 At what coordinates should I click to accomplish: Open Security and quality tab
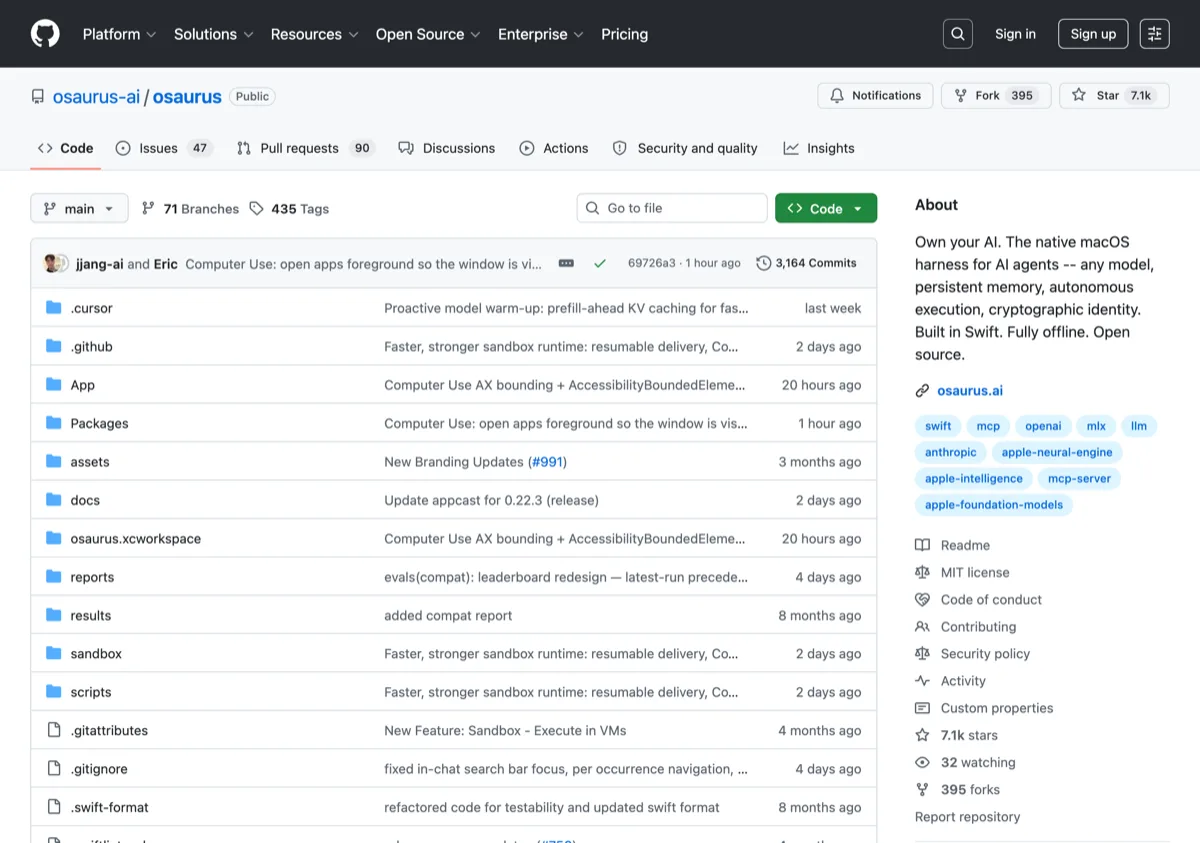click(685, 148)
